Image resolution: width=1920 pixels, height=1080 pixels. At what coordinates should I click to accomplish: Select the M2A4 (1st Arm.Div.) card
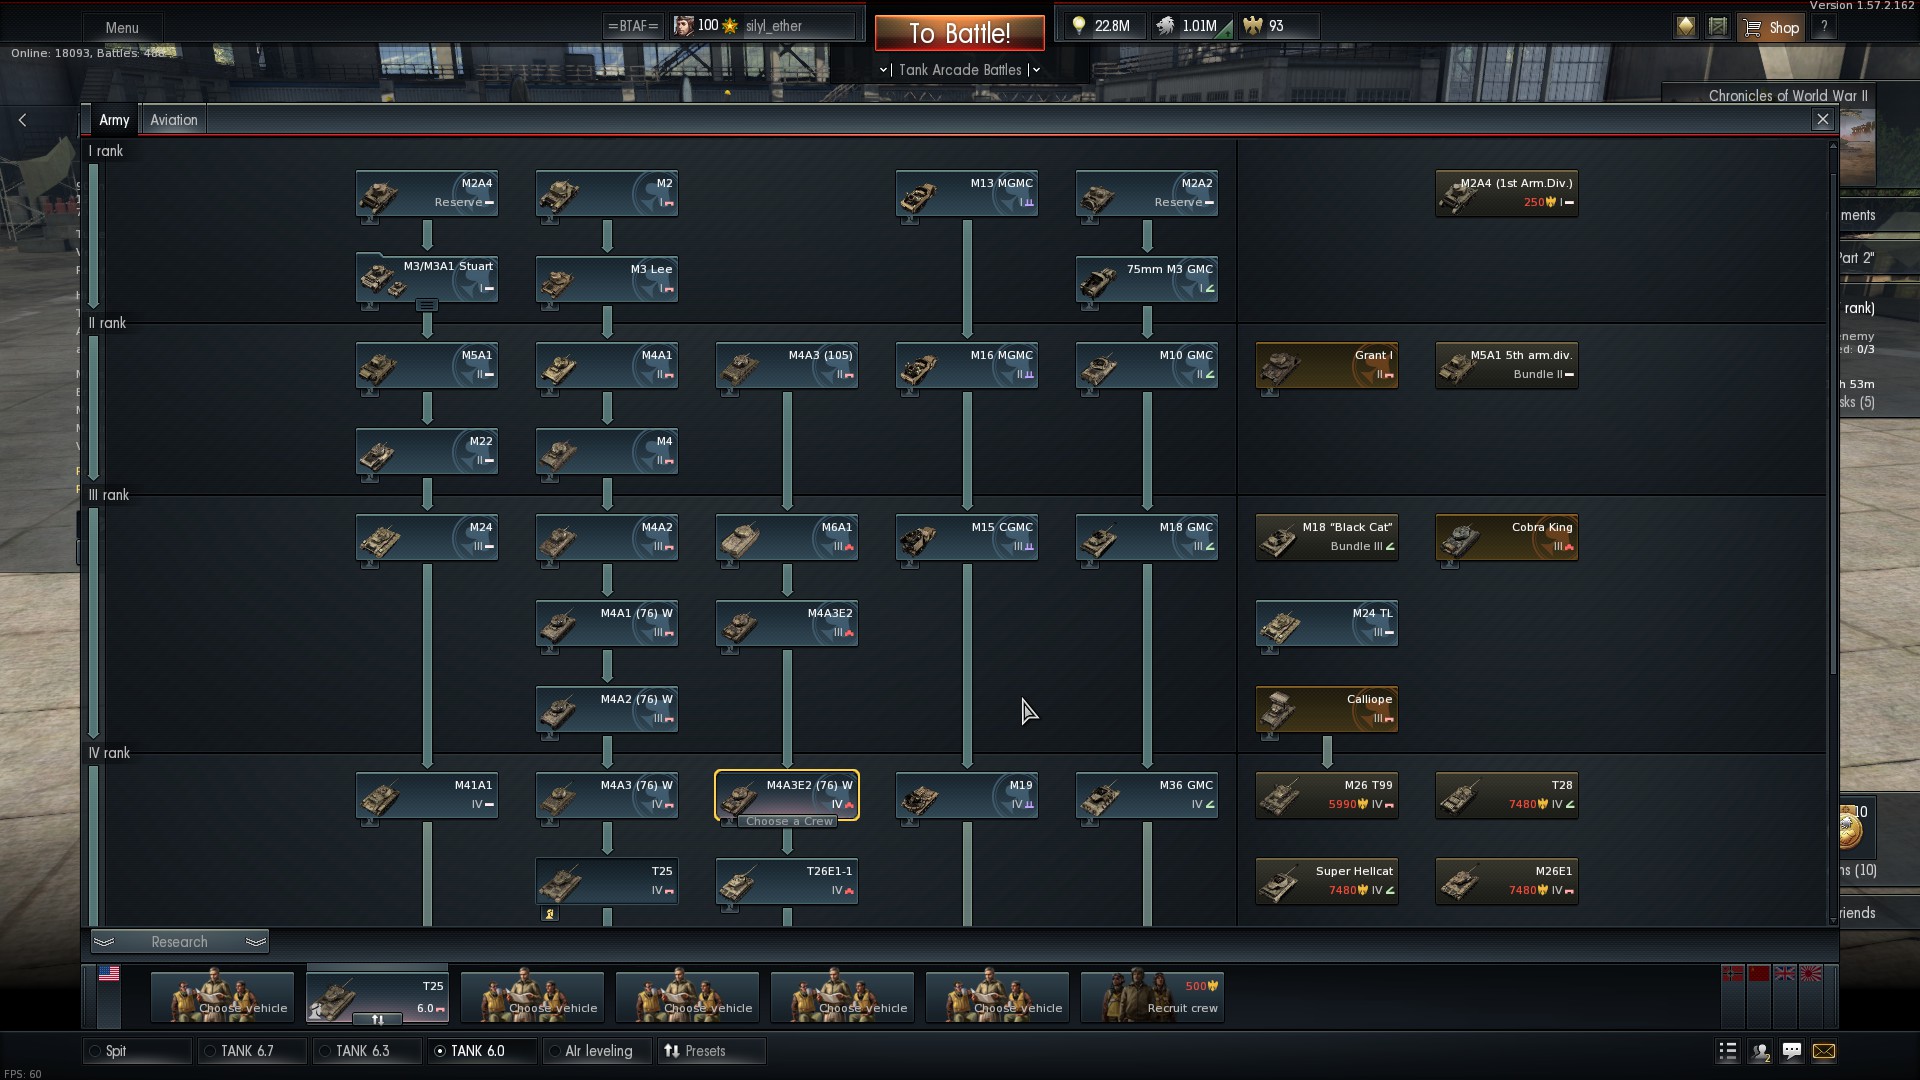tap(1507, 193)
